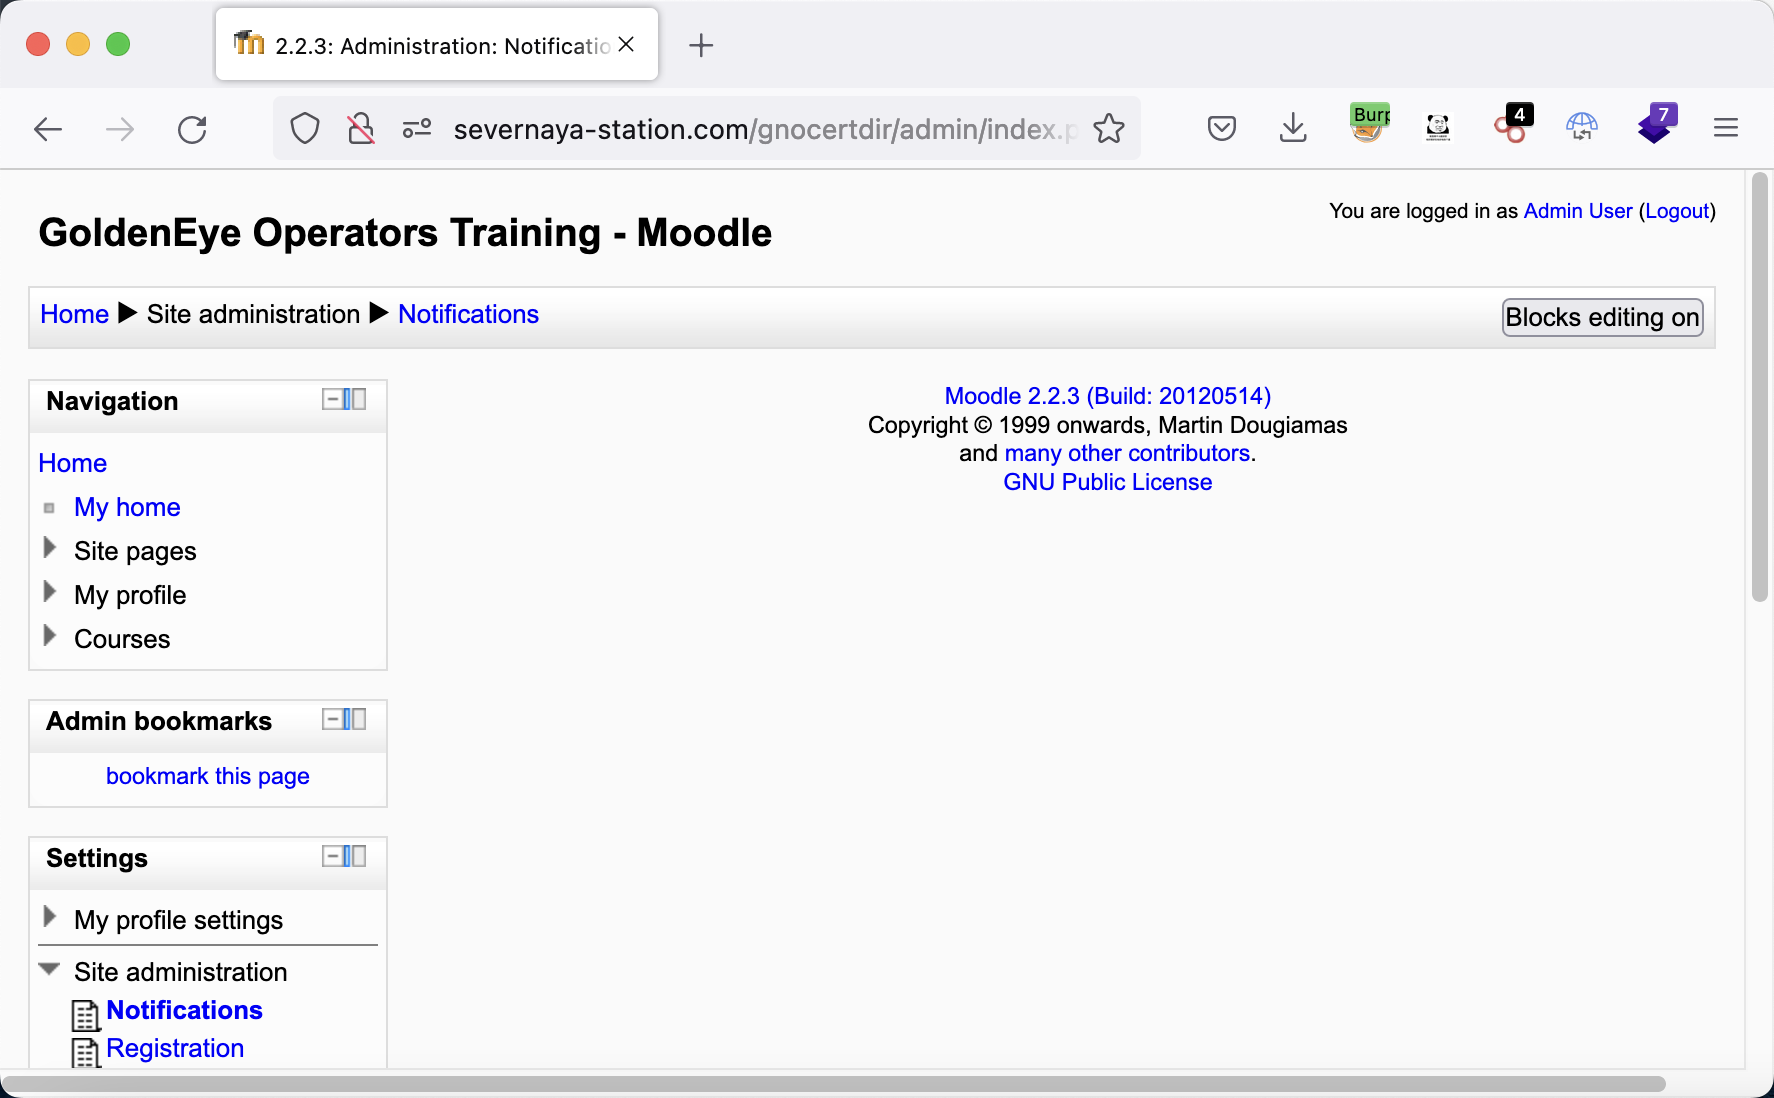Open the GNU Public License link
1774x1098 pixels.
1107,482
